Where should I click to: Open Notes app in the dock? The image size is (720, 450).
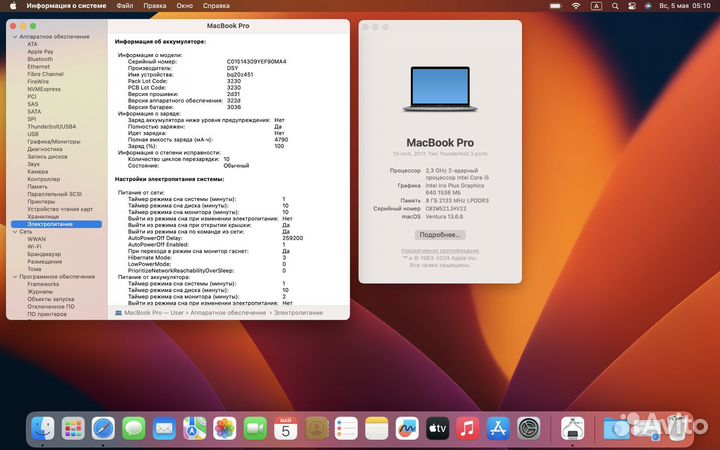coord(377,429)
